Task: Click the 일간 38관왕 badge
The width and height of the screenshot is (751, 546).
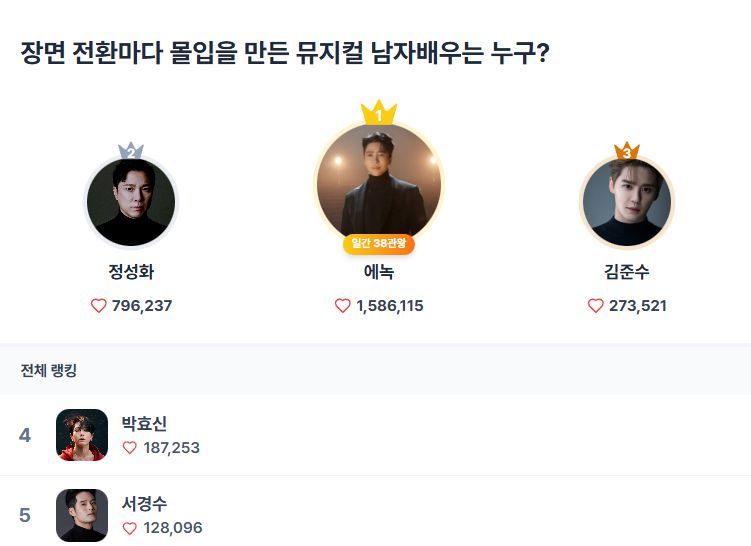Action: (x=379, y=244)
